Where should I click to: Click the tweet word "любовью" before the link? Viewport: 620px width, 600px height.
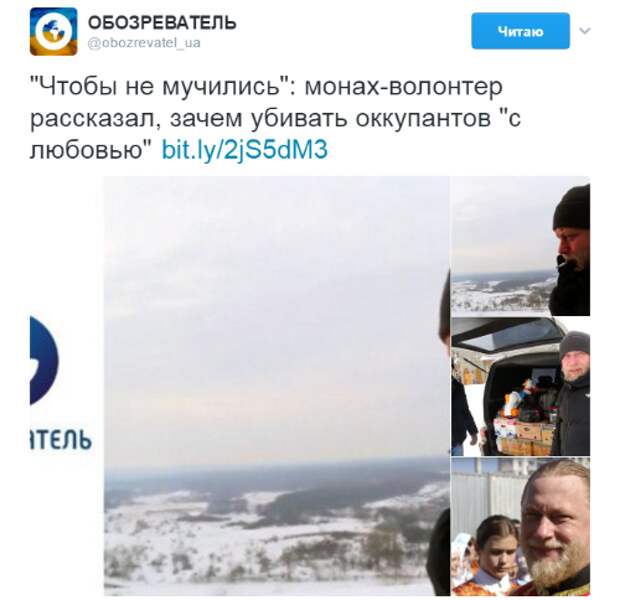tap(90, 150)
